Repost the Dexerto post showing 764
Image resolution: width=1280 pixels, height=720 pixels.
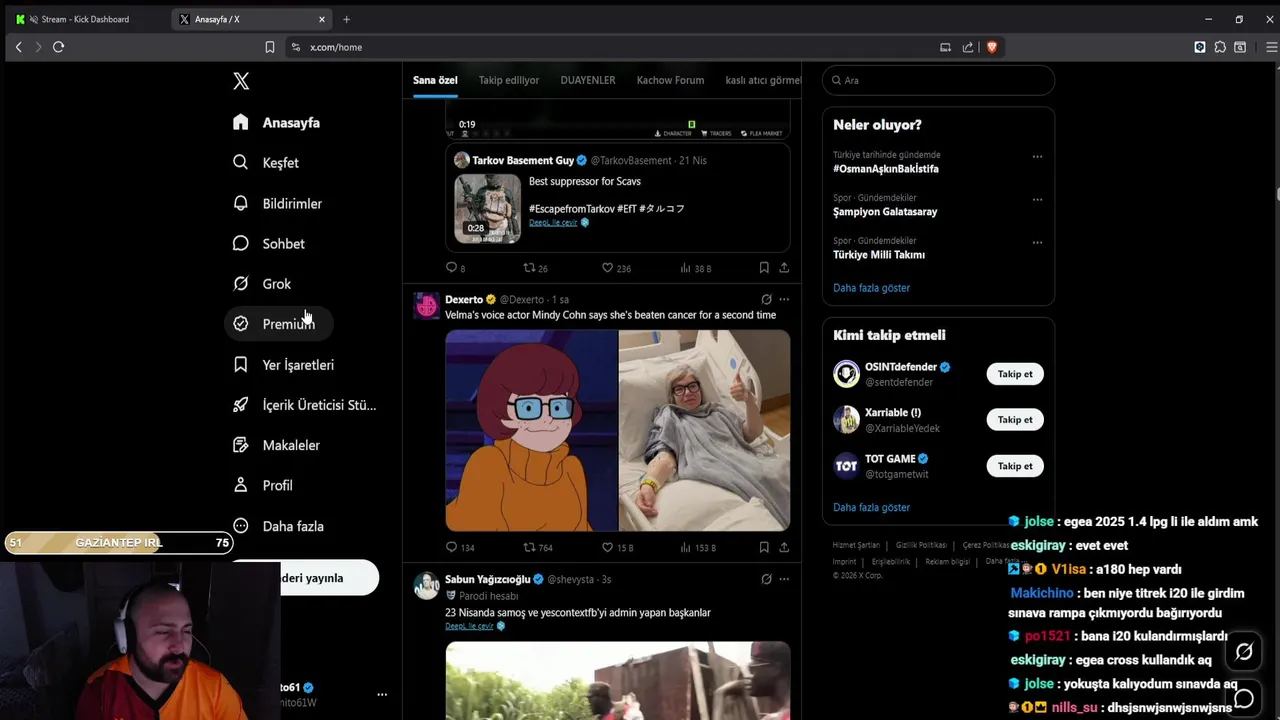coord(530,547)
